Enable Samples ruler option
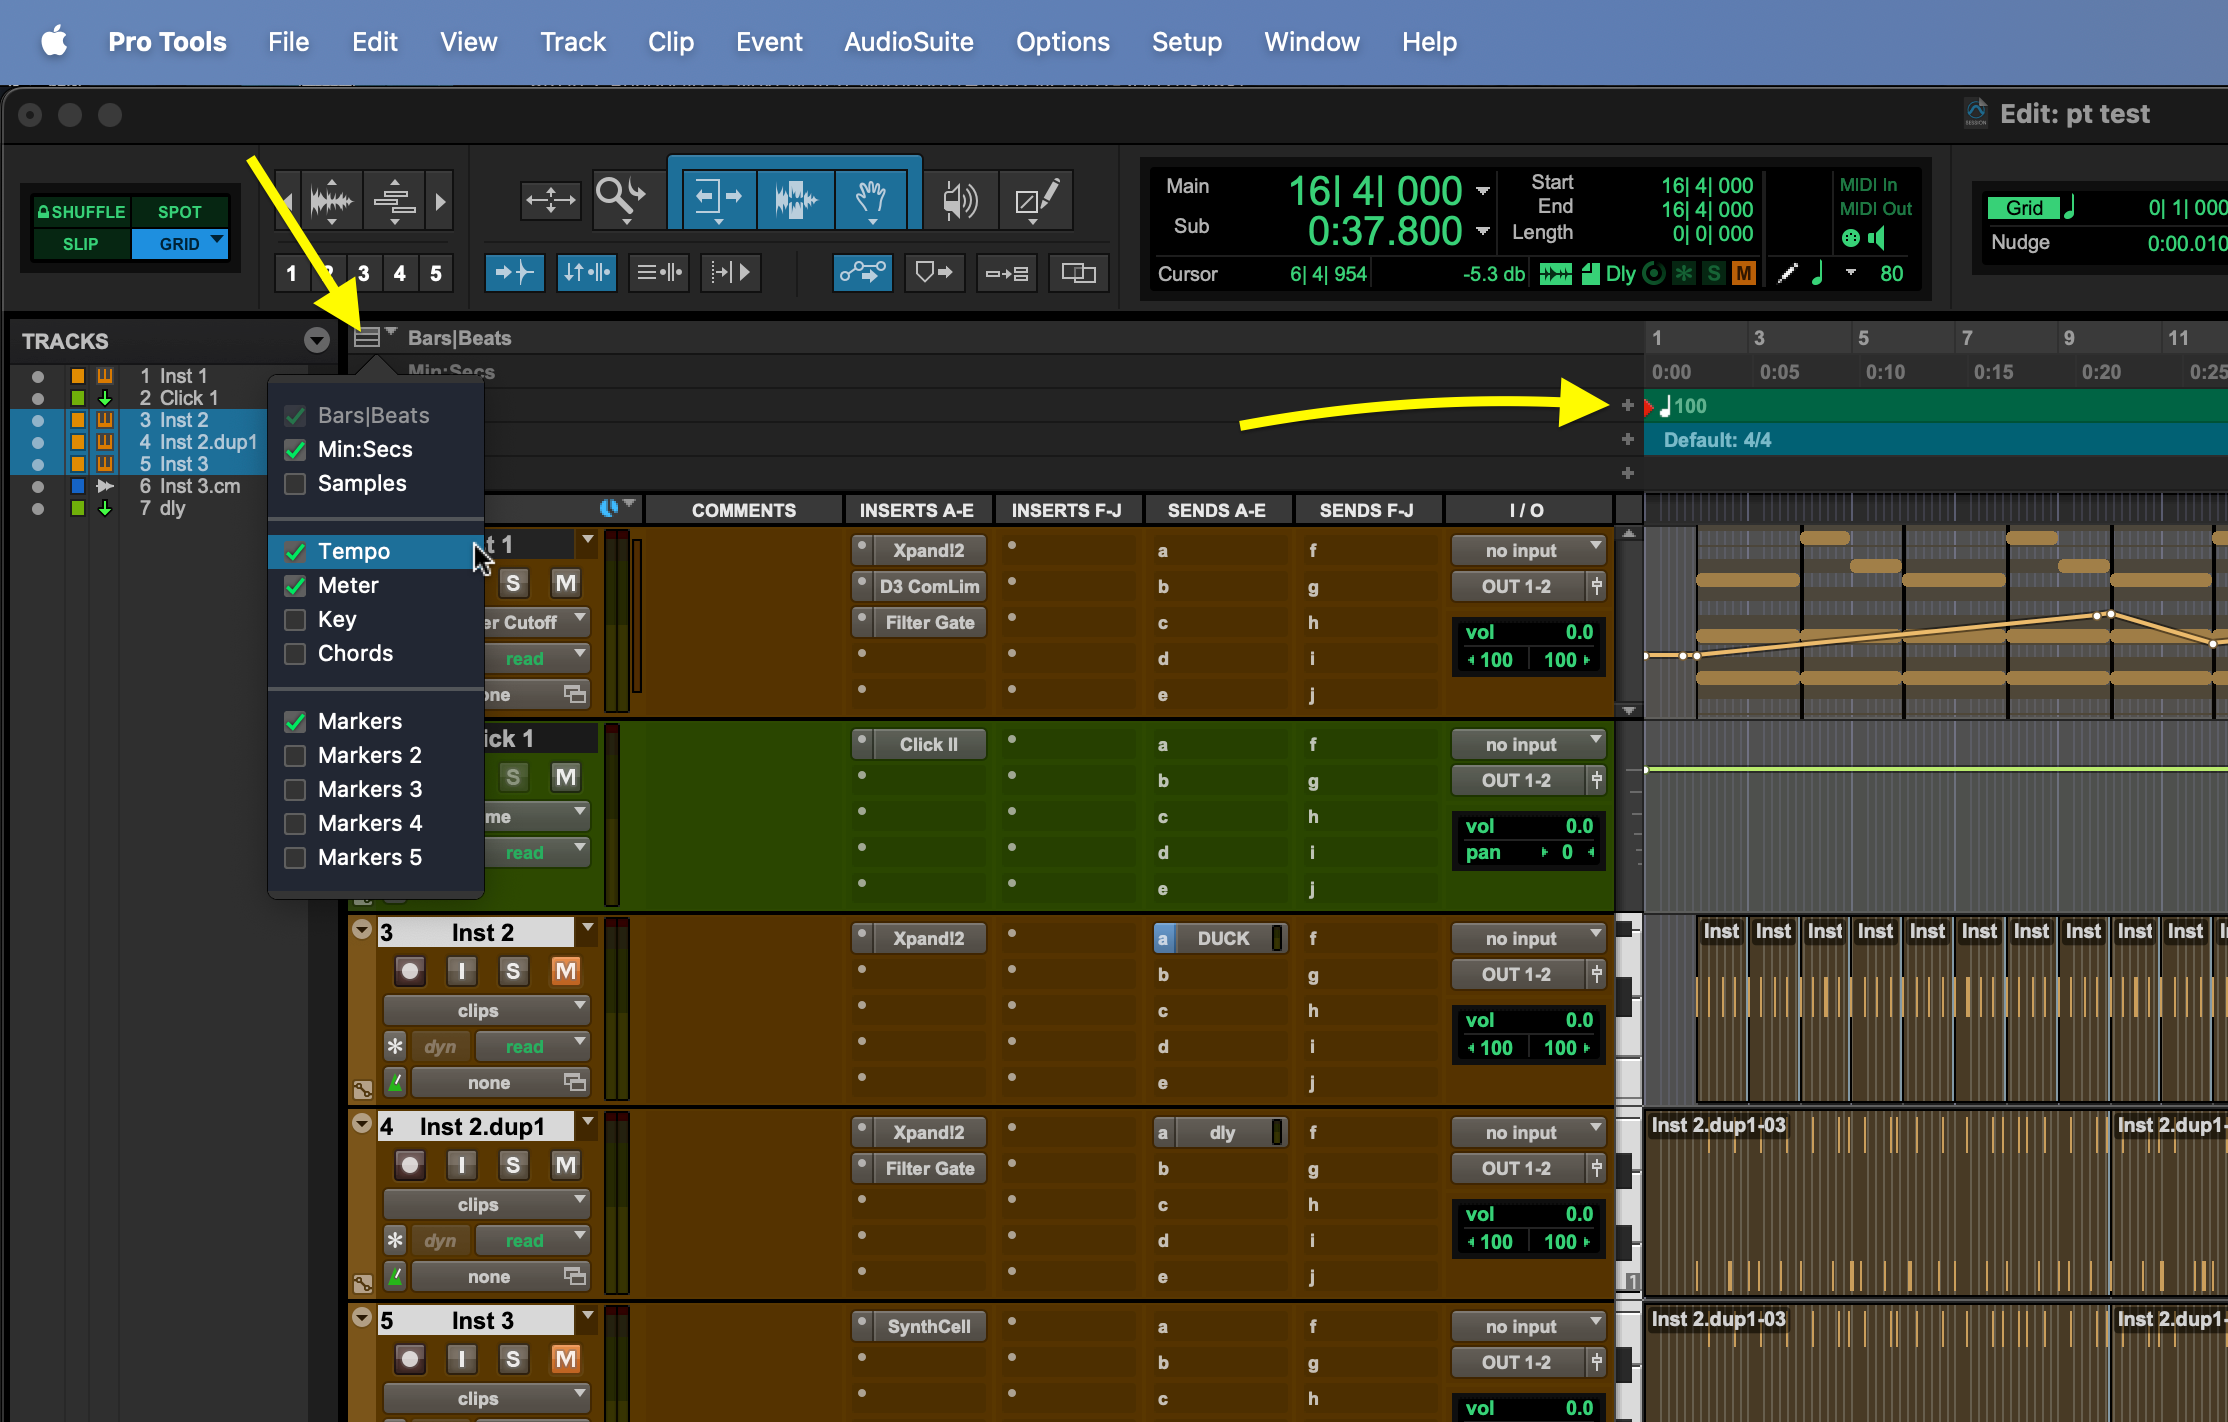The height and width of the screenshot is (1422, 2228). (295, 484)
